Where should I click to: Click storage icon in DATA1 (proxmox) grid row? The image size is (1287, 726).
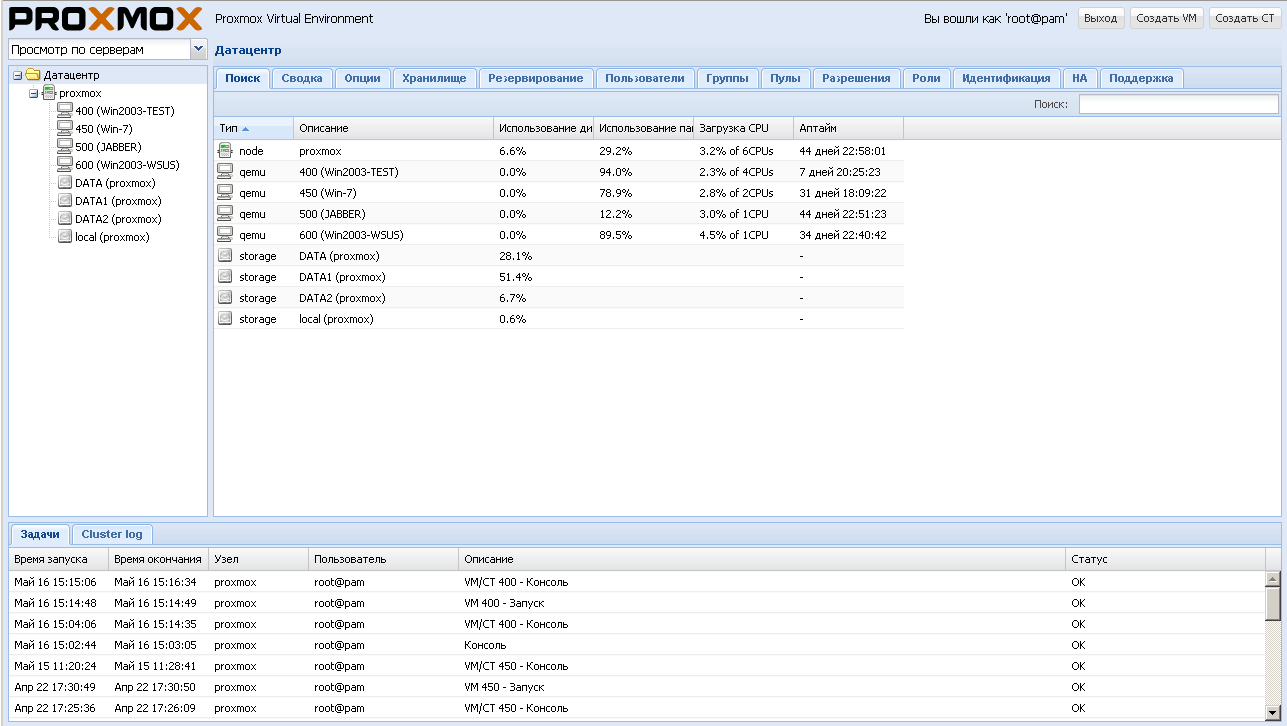225,276
